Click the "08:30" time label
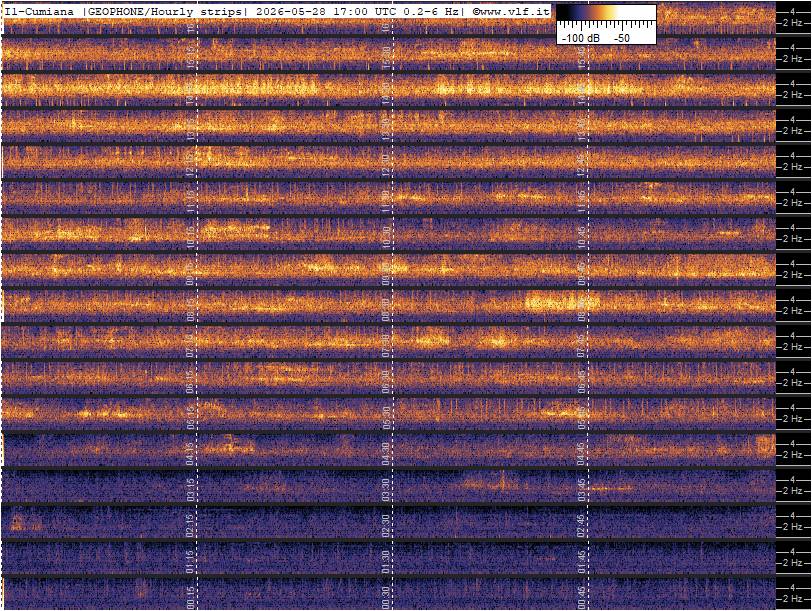 click(386, 309)
